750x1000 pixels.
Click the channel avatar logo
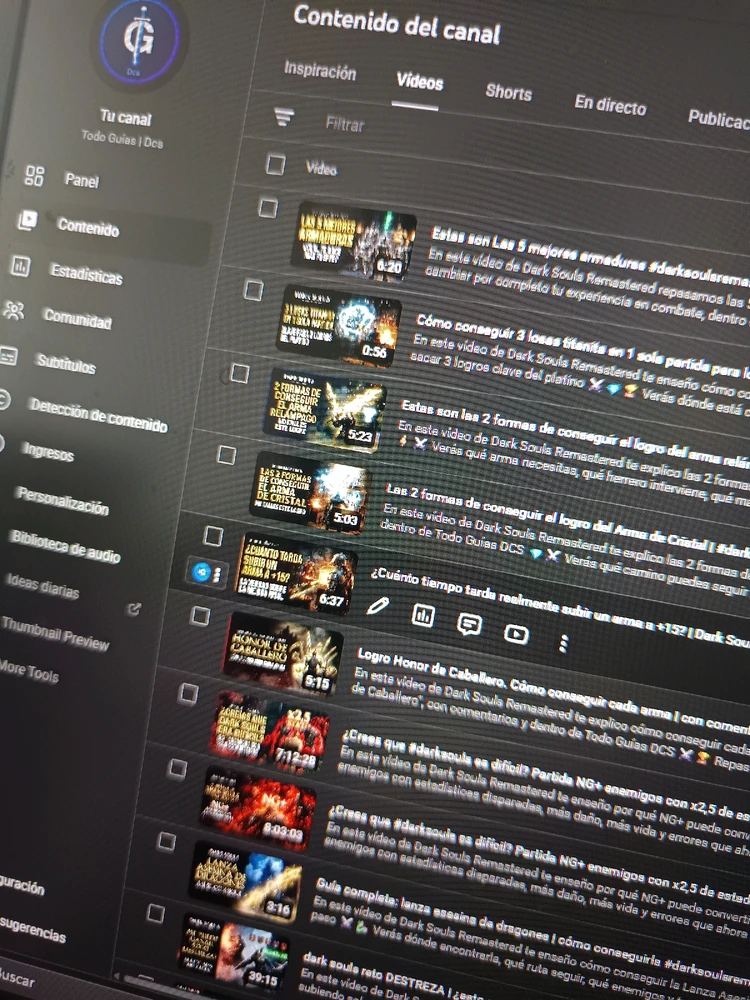tap(140, 43)
